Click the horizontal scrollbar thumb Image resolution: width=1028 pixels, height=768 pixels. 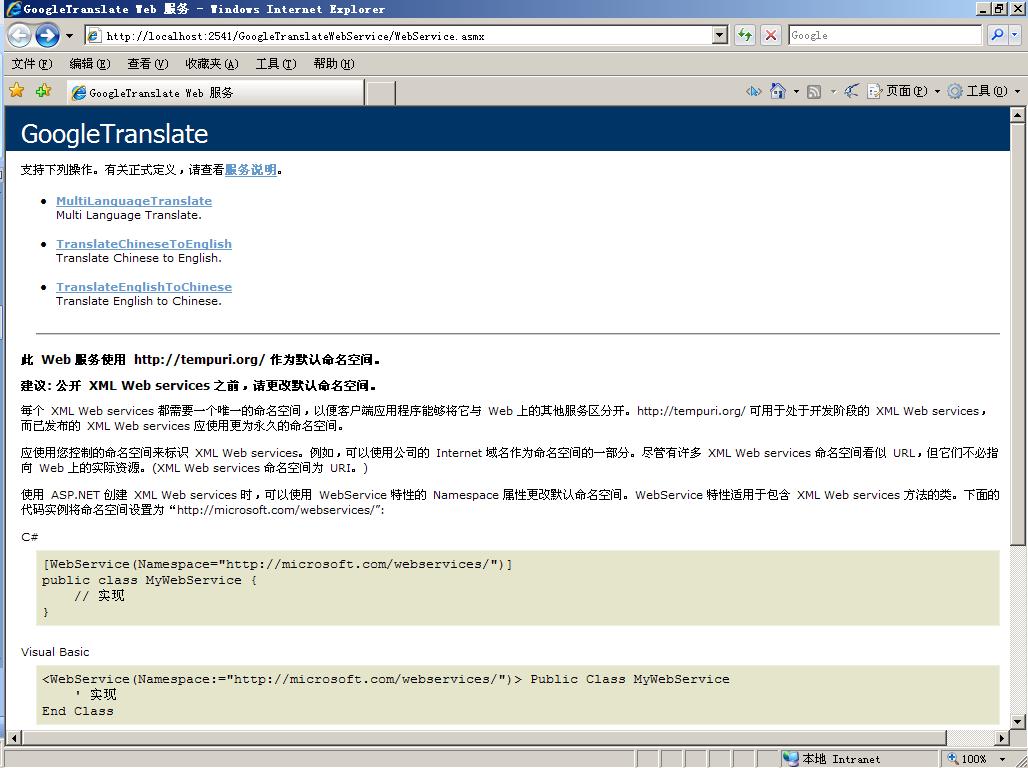coord(483,738)
